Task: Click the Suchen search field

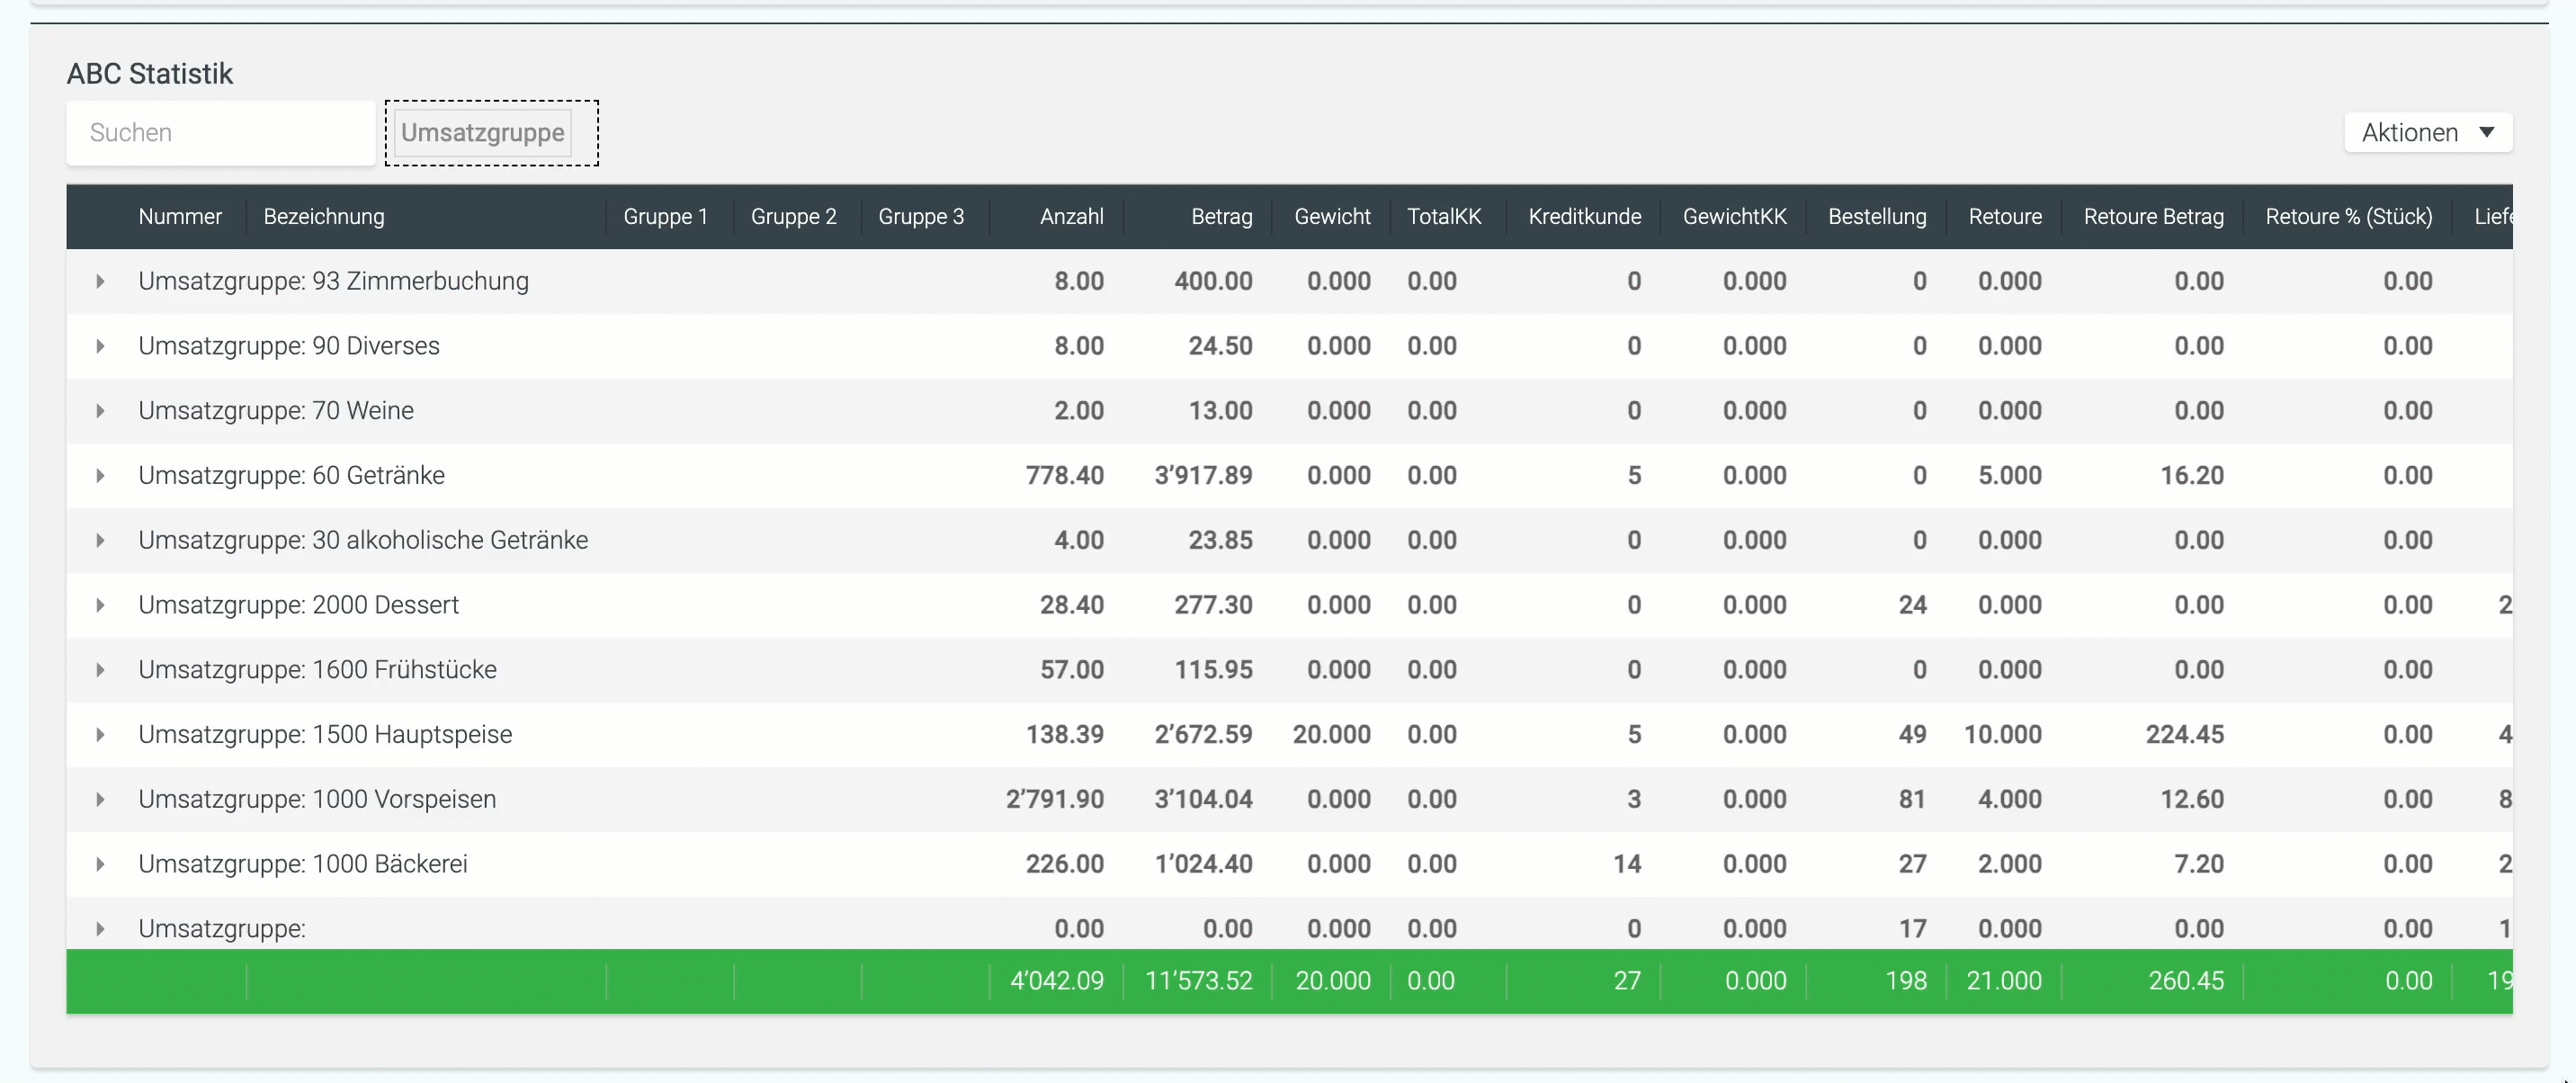Action: point(220,133)
